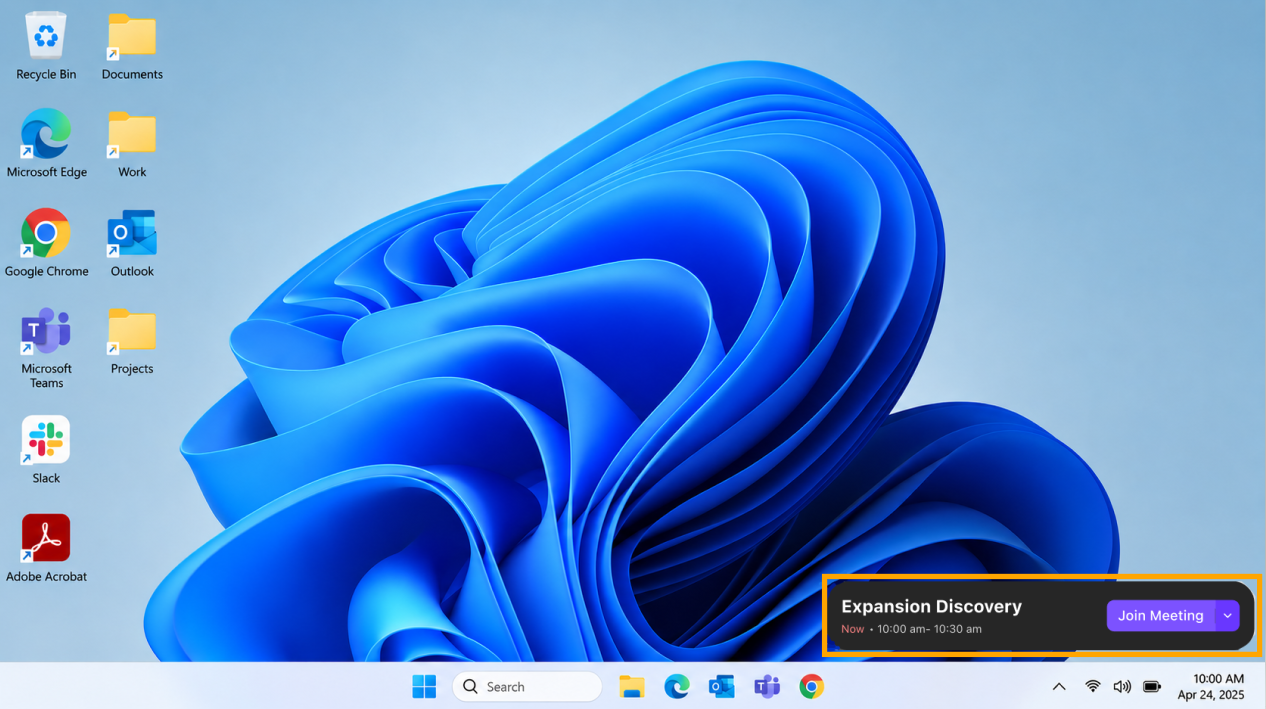
Task: Show hidden system tray icons
Action: click(x=1059, y=687)
